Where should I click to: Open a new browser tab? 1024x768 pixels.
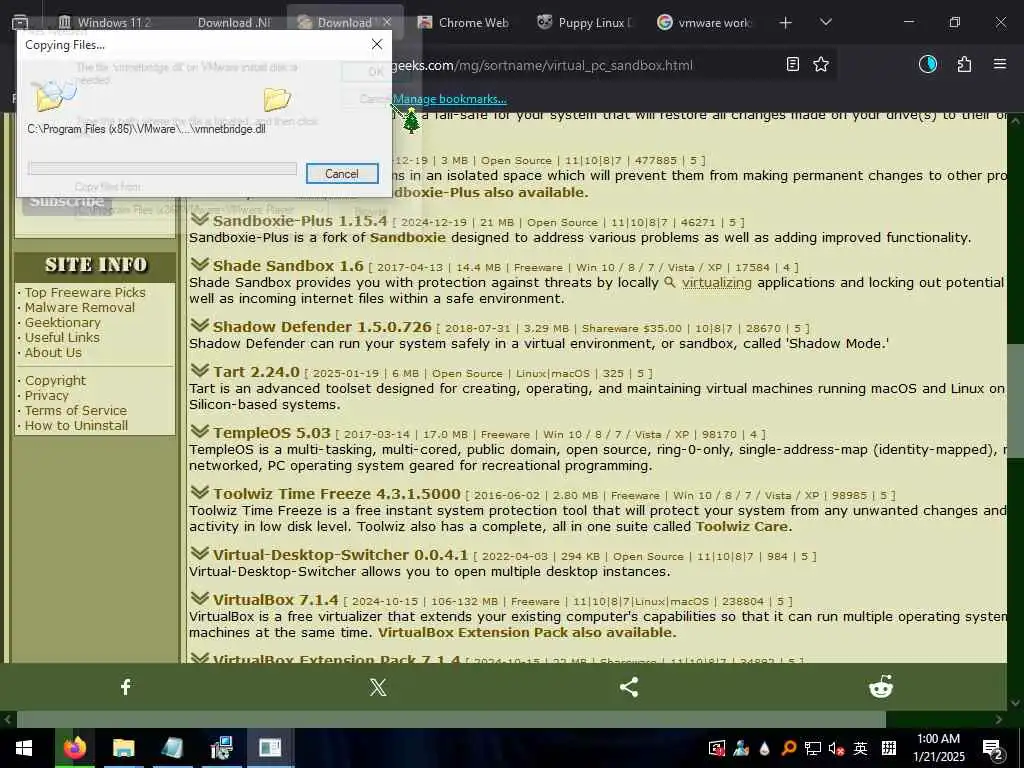786,22
